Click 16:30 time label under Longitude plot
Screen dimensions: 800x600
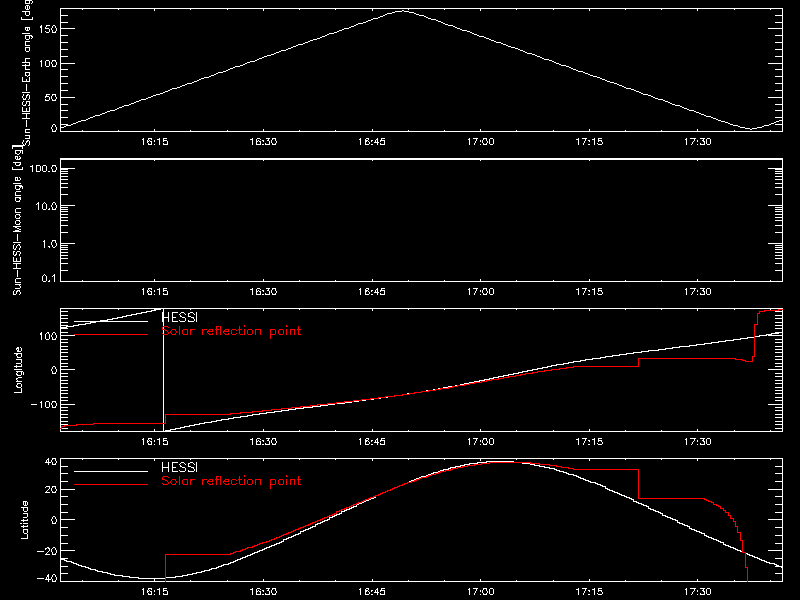pos(263,442)
